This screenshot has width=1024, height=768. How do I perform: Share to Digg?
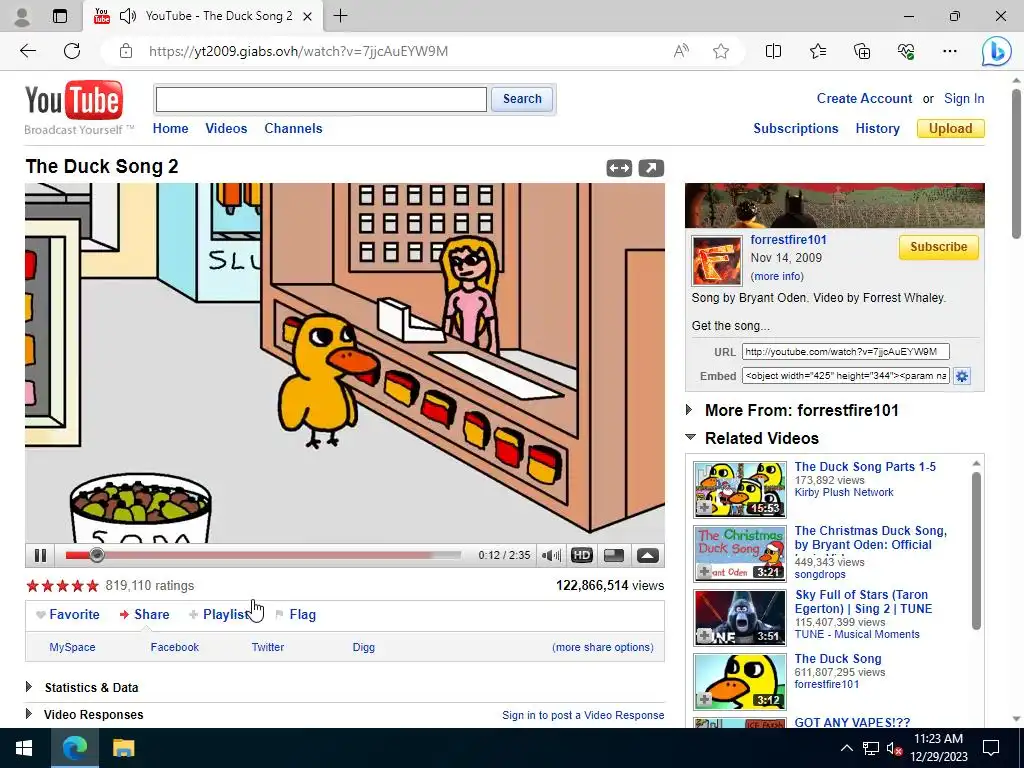tap(364, 647)
